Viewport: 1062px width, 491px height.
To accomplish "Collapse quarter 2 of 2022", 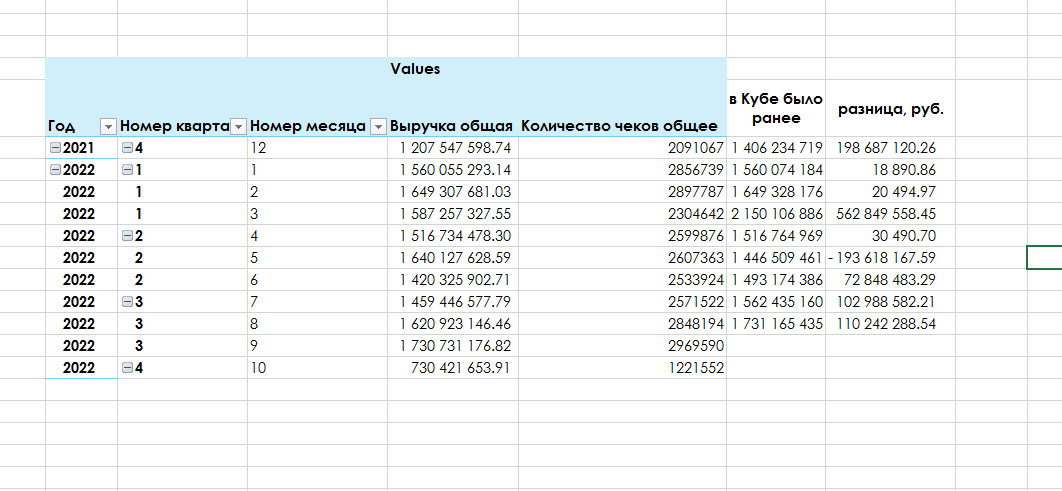I will (127, 236).
